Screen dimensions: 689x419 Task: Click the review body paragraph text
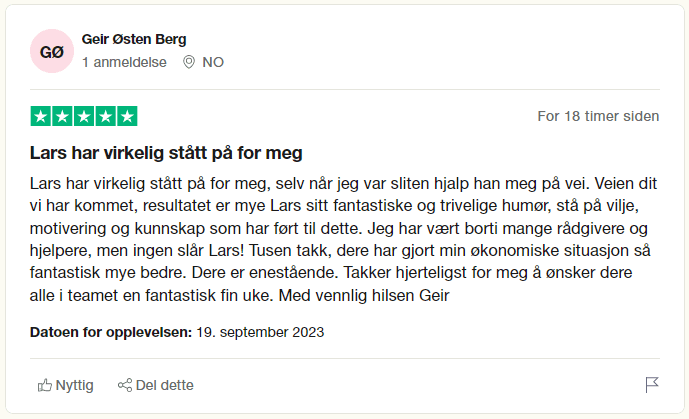click(340, 239)
